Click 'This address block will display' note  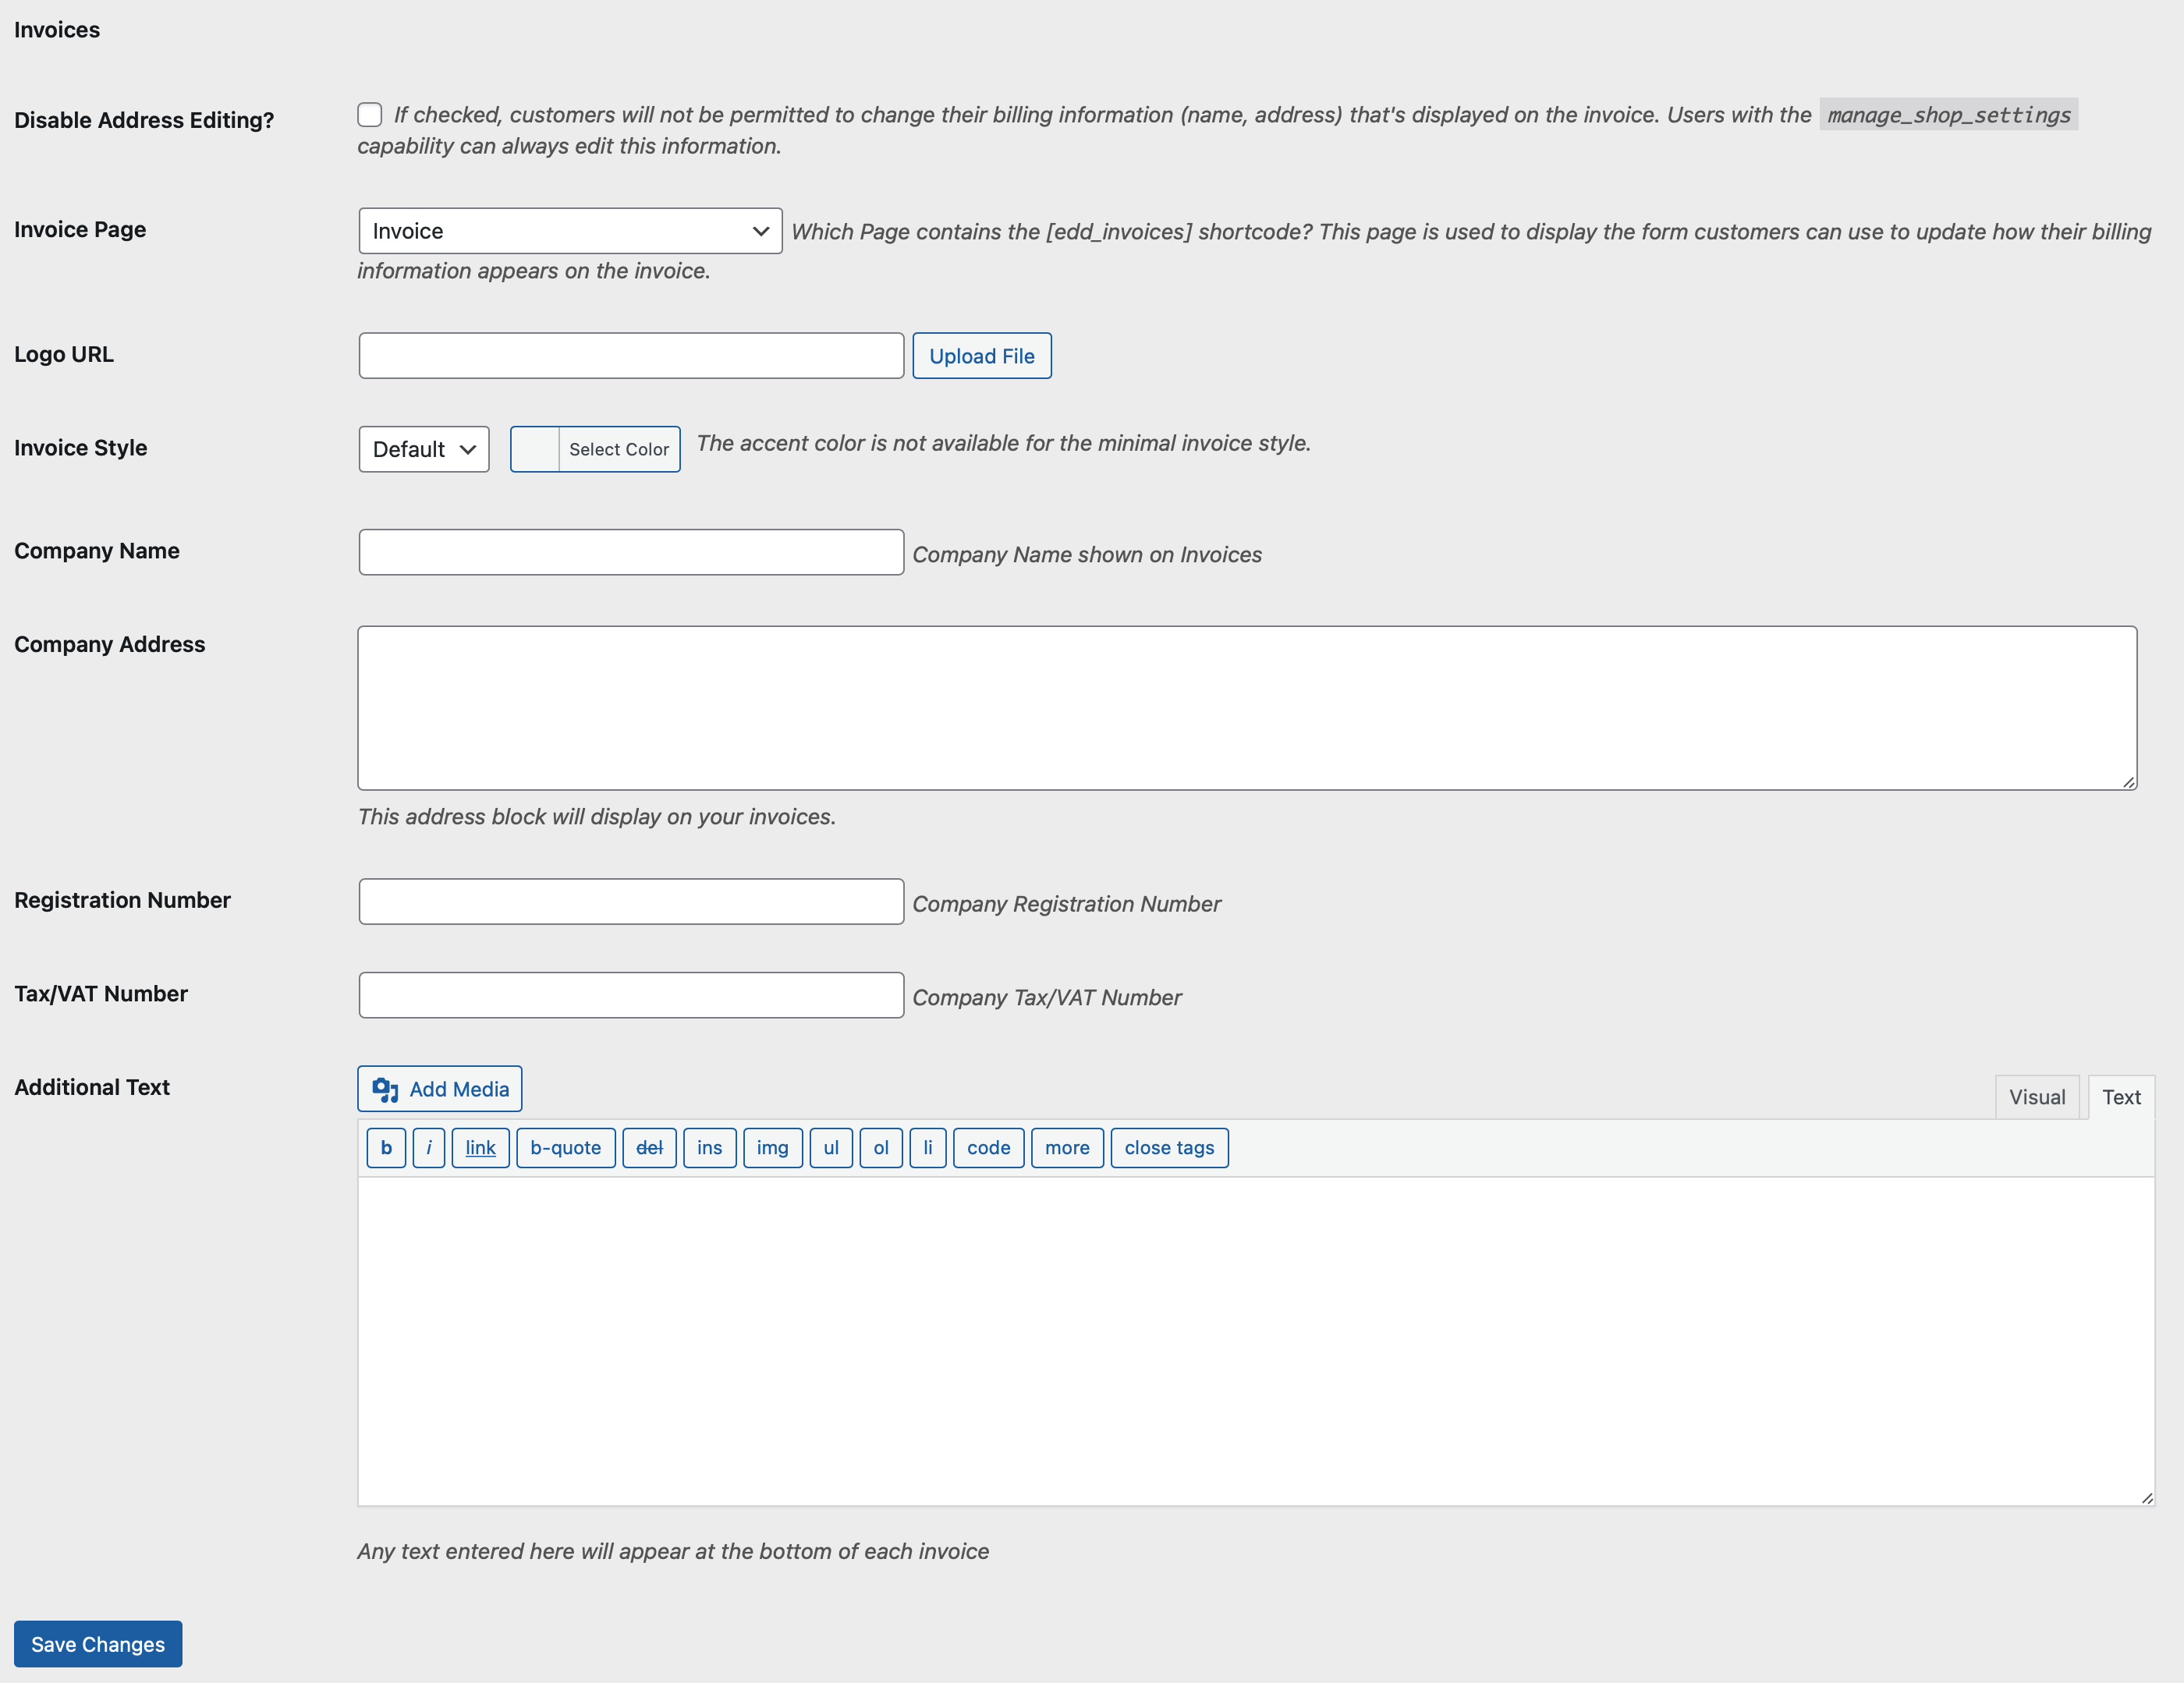[x=597, y=817]
